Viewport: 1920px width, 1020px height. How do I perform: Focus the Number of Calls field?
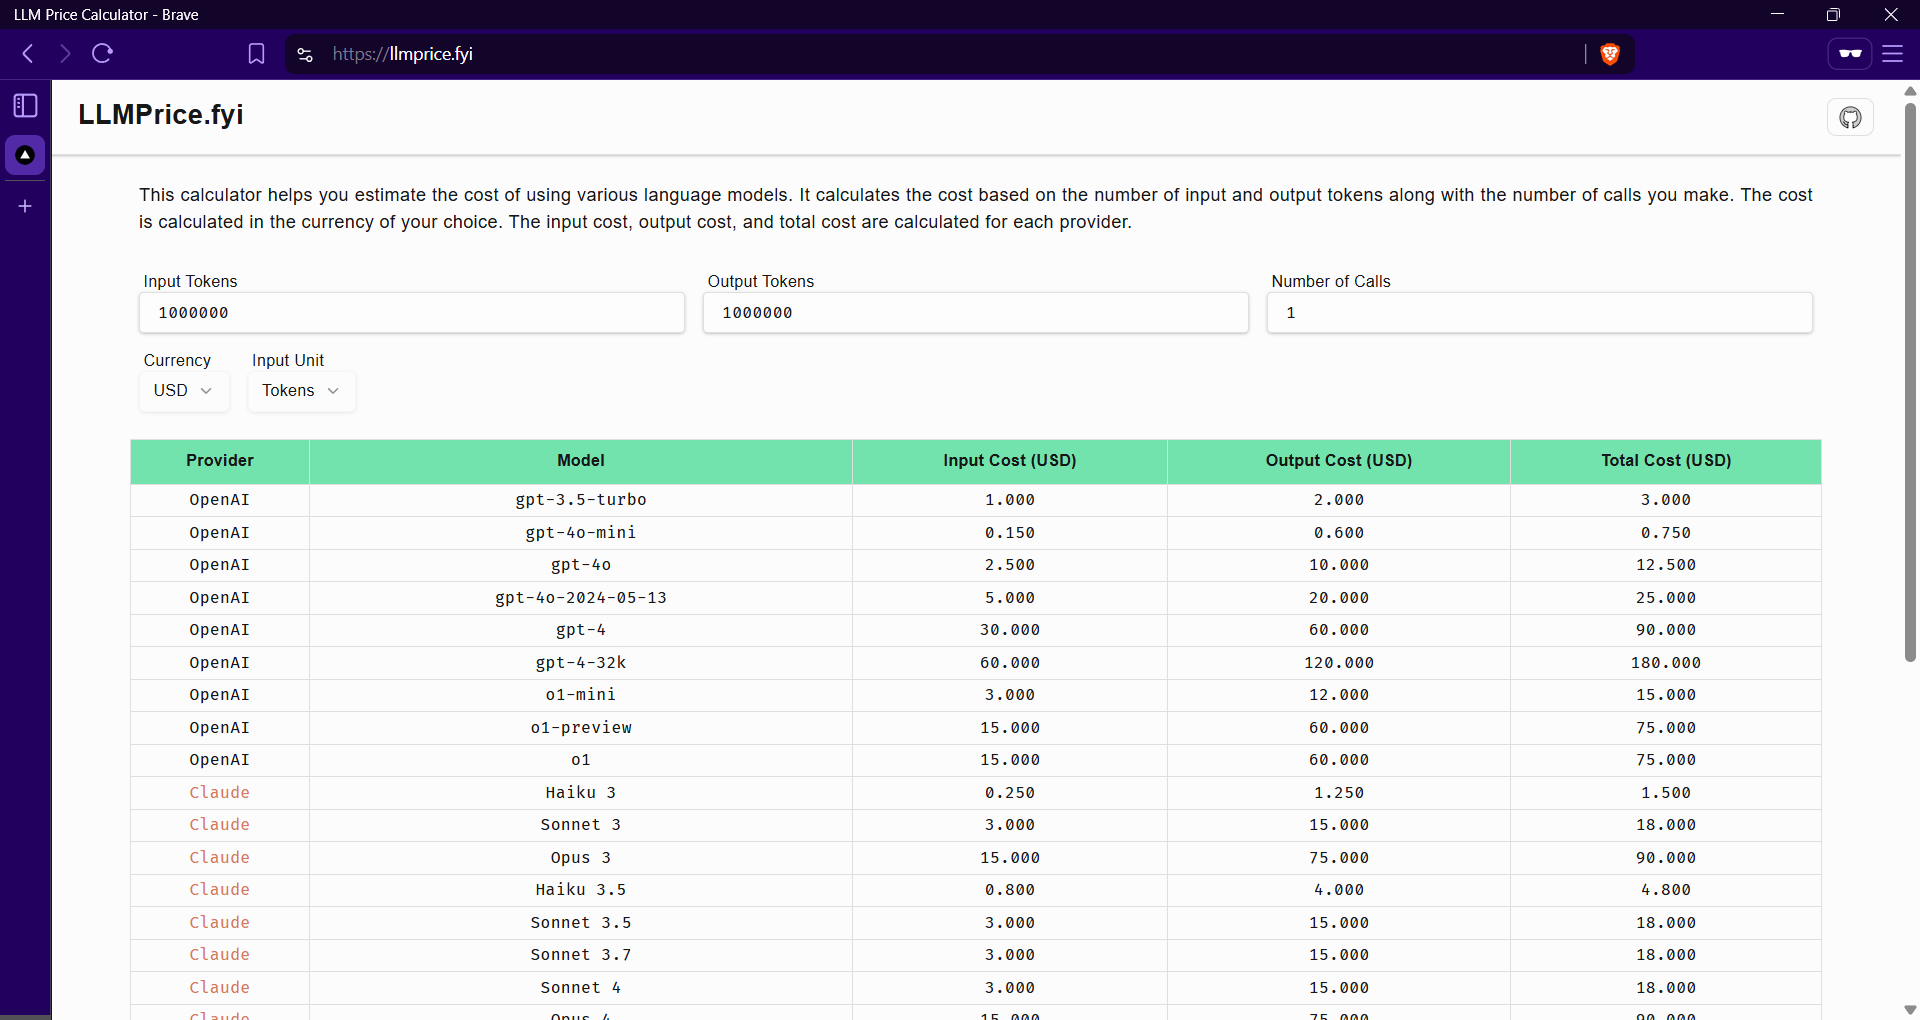pyautogui.click(x=1540, y=313)
